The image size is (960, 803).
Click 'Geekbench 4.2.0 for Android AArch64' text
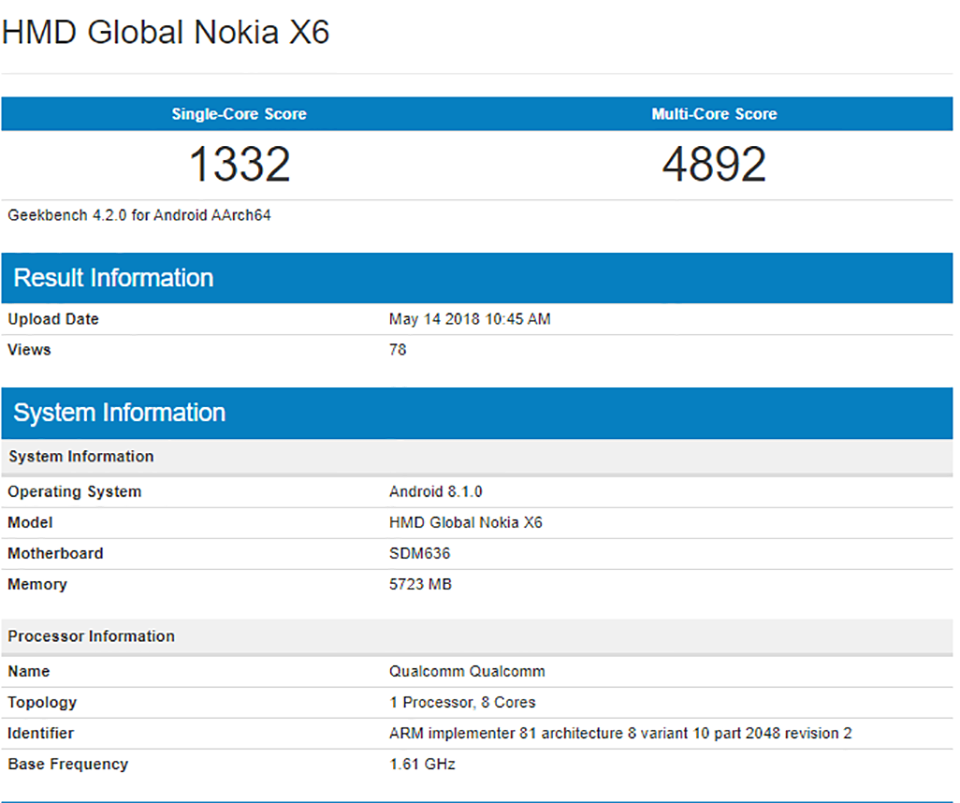139,215
